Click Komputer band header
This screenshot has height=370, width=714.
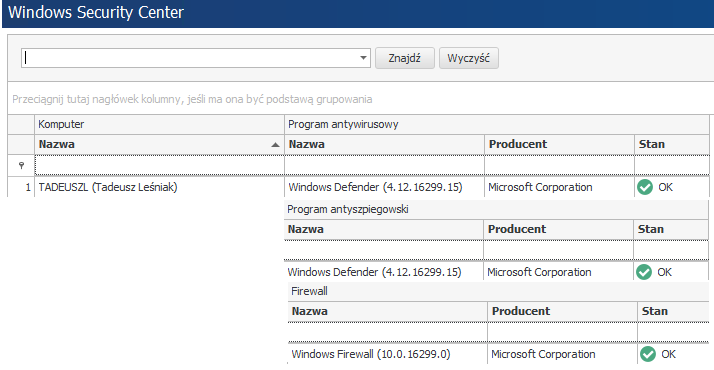159,124
